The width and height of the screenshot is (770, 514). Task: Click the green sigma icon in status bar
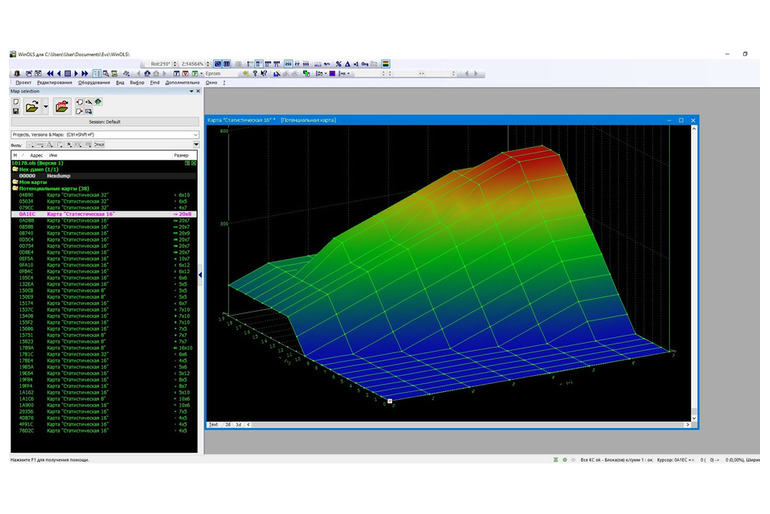pyautogui.click(x=555, y=460)
